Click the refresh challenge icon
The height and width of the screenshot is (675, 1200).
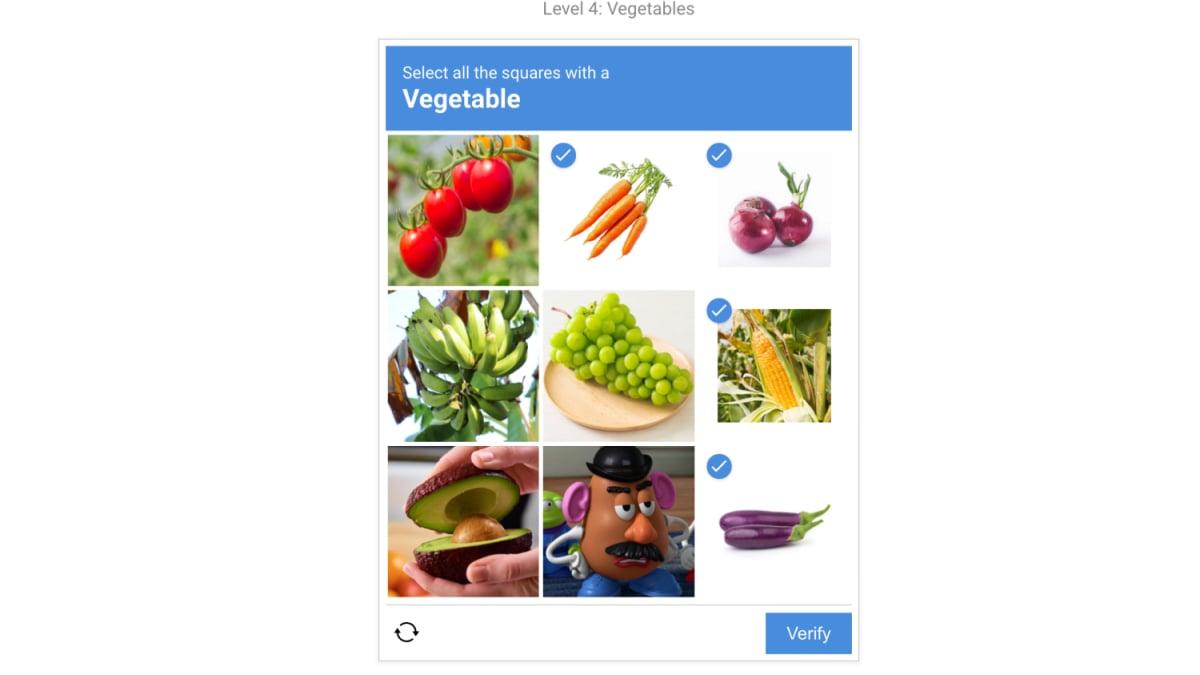point(406,632)
